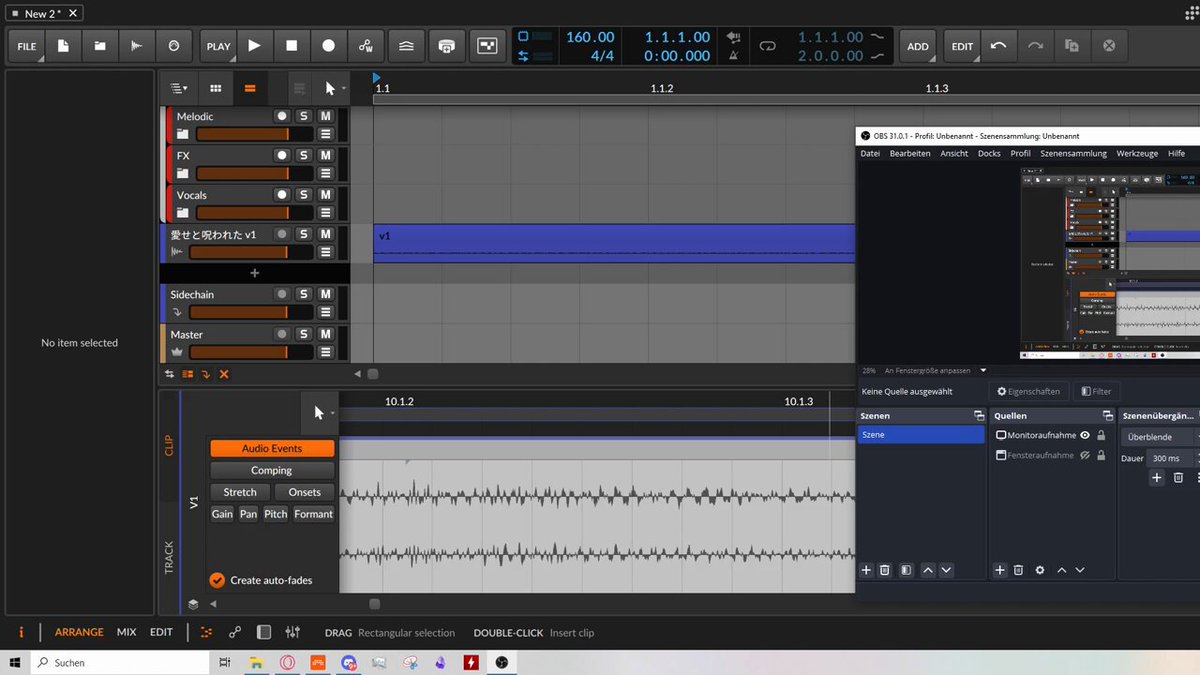This screenshot has width=1200, height=675.
Task: Mute the Vocals track
Action: pos(325,195)
